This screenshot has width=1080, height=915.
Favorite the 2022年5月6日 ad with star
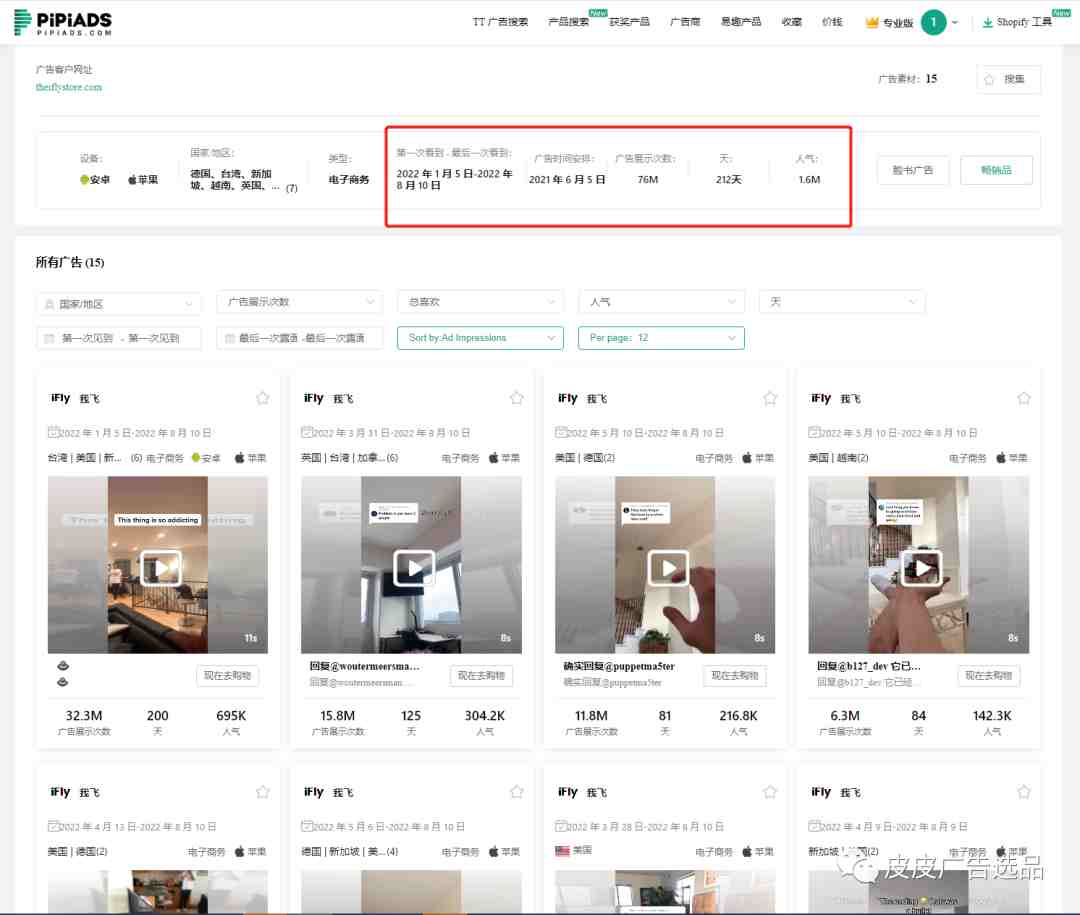(517, 792)
